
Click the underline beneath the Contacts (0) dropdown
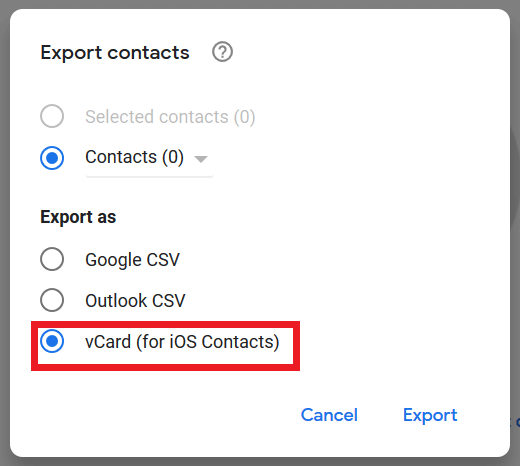pos(149,176)
